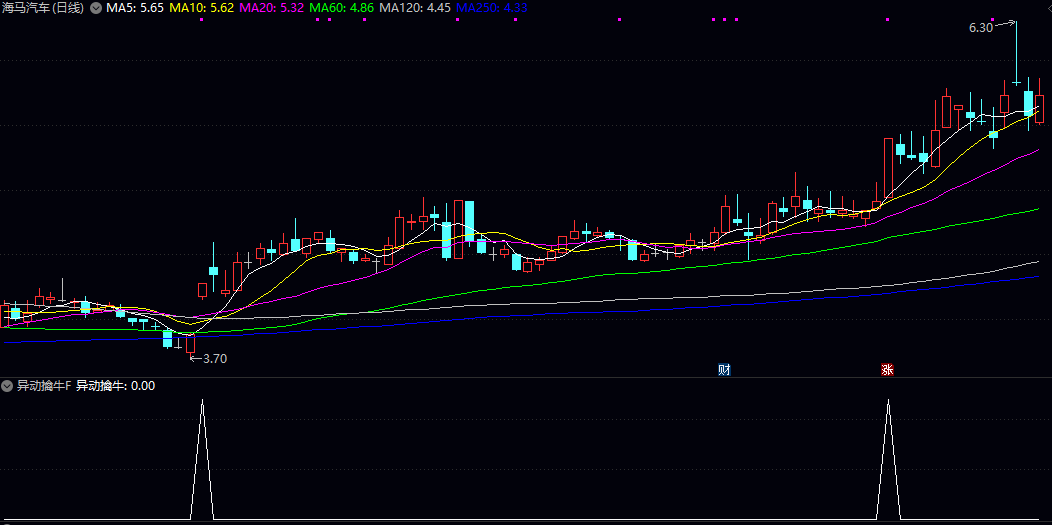Screen dimensions: 1052x525
Task: Click the 财 financial report marker
Action: [724, 369]
